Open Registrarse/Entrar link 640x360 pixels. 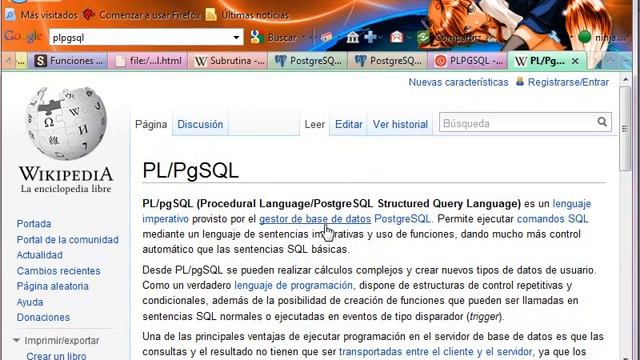(x=568, y=82)
